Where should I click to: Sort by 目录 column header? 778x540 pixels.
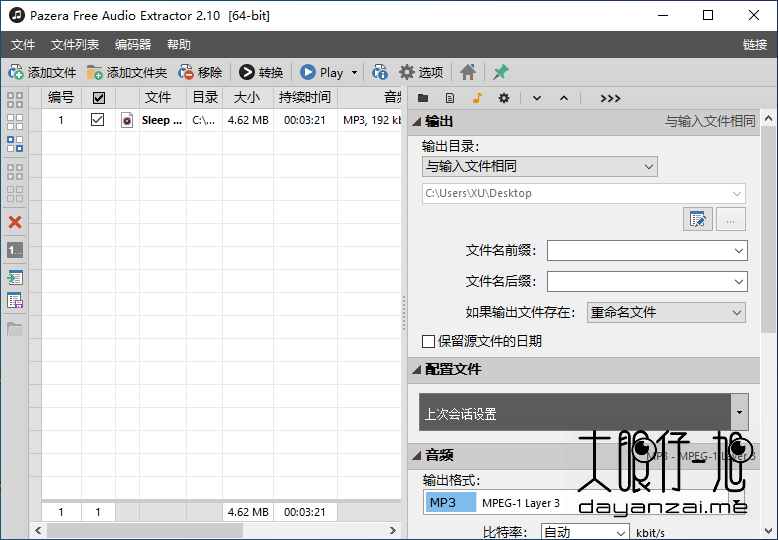[x=204, y=98]
